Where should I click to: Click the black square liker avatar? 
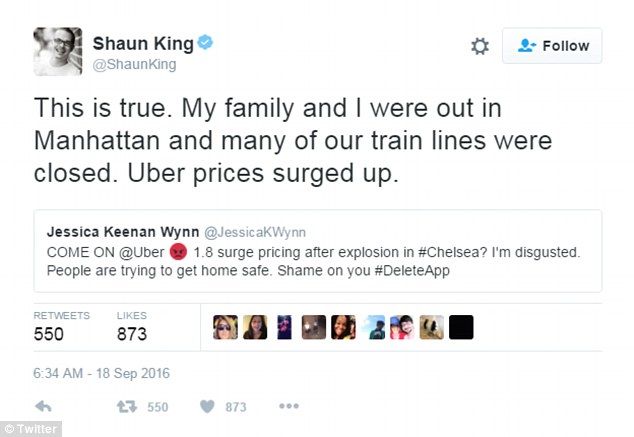pyautogui.click(x=460, y=327)
